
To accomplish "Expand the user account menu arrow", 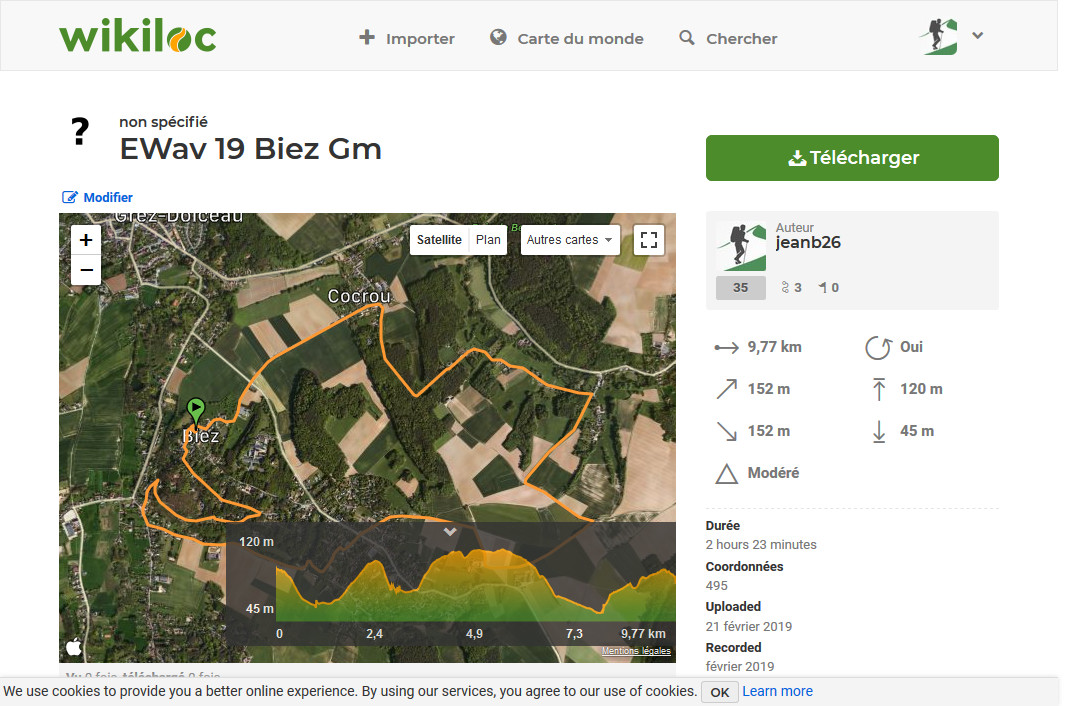I will 978,36.
